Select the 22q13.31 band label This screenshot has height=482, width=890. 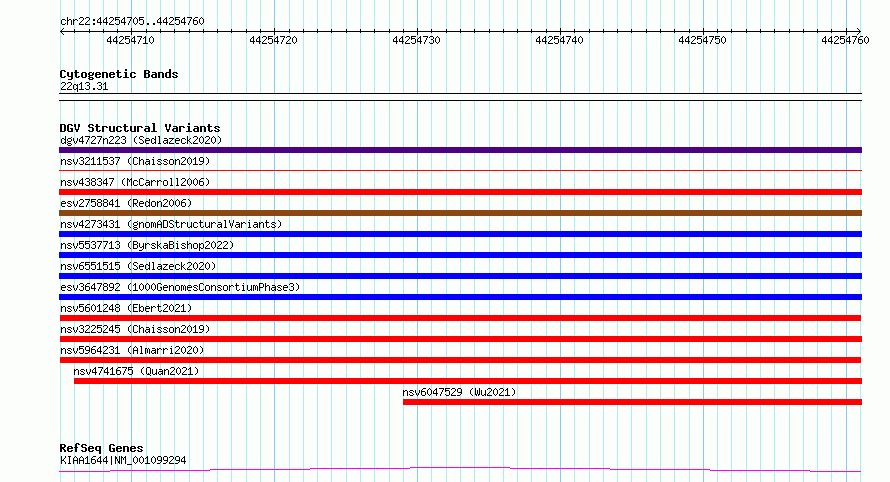(84, 86)
